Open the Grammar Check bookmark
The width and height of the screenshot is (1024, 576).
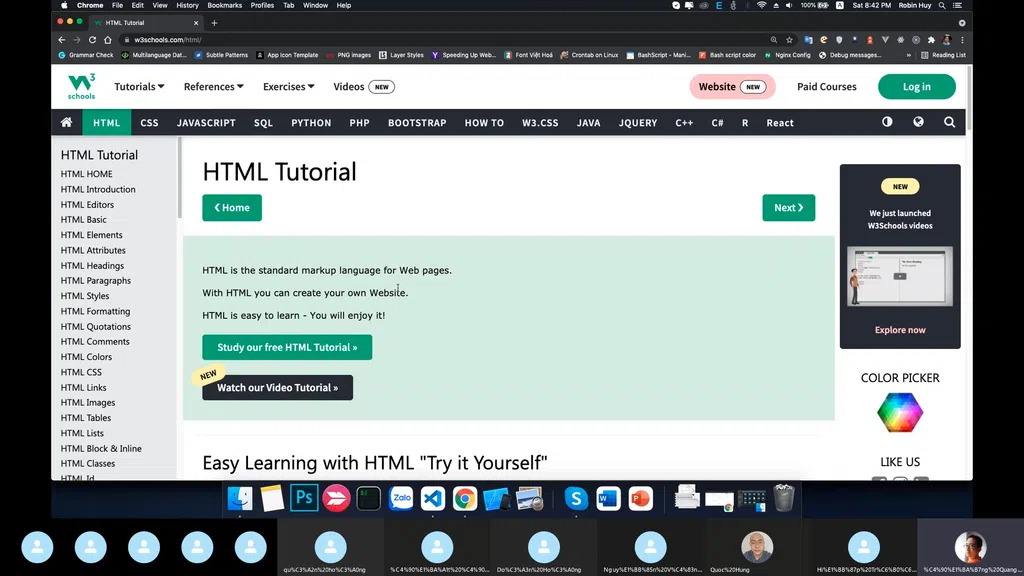[86, 56]
